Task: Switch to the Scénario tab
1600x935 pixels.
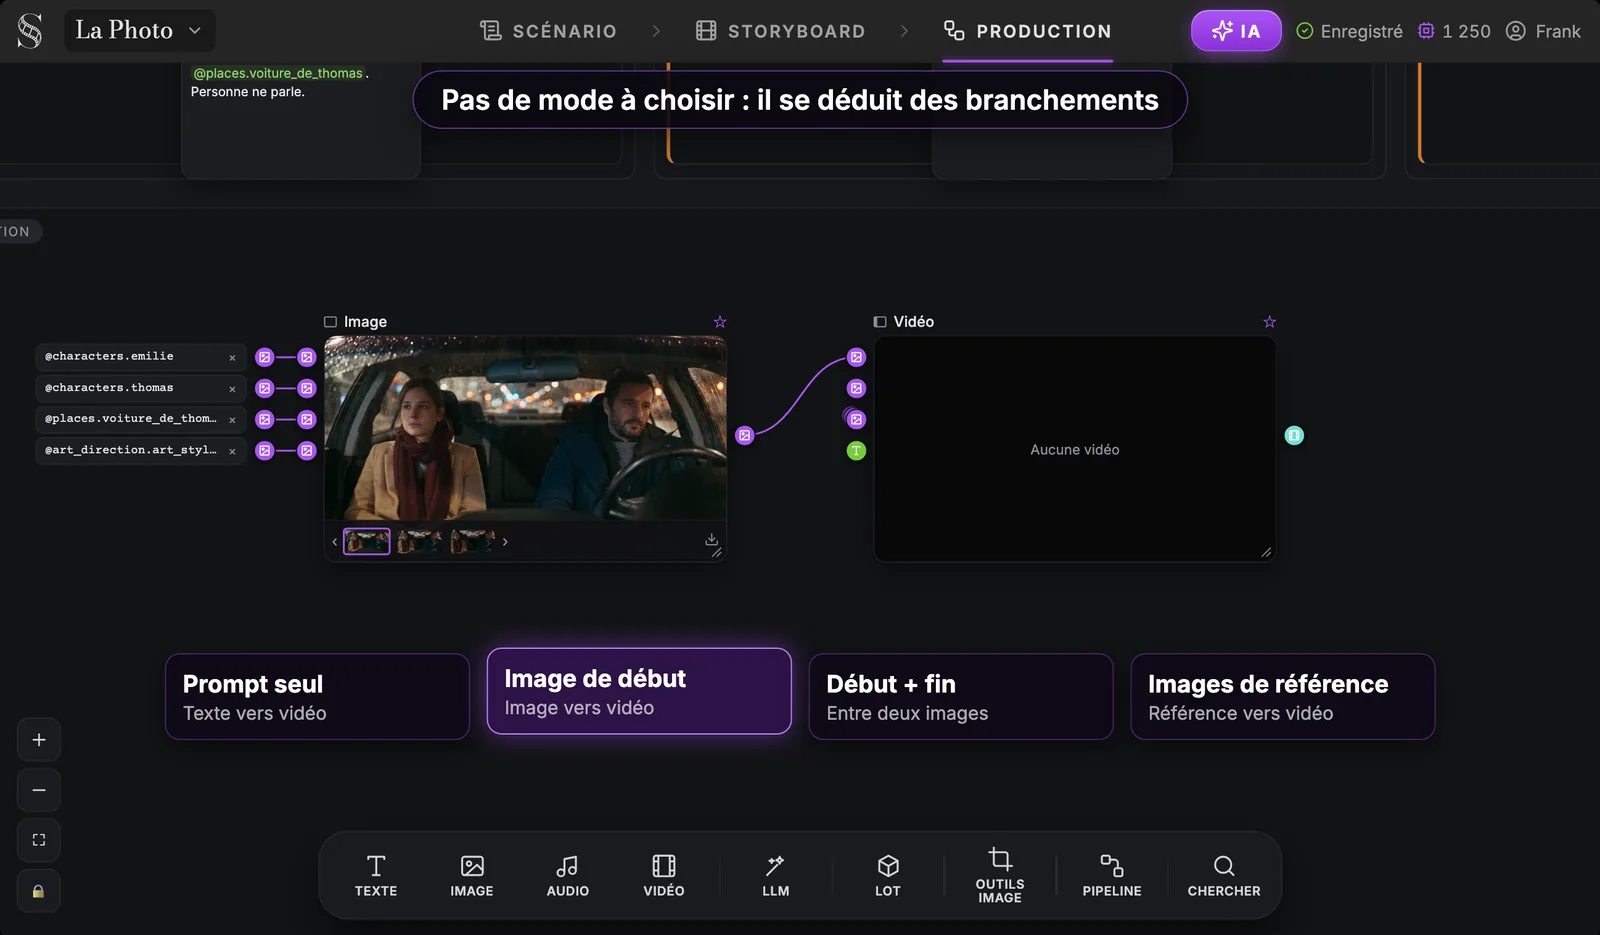Action: click(548, 31)
